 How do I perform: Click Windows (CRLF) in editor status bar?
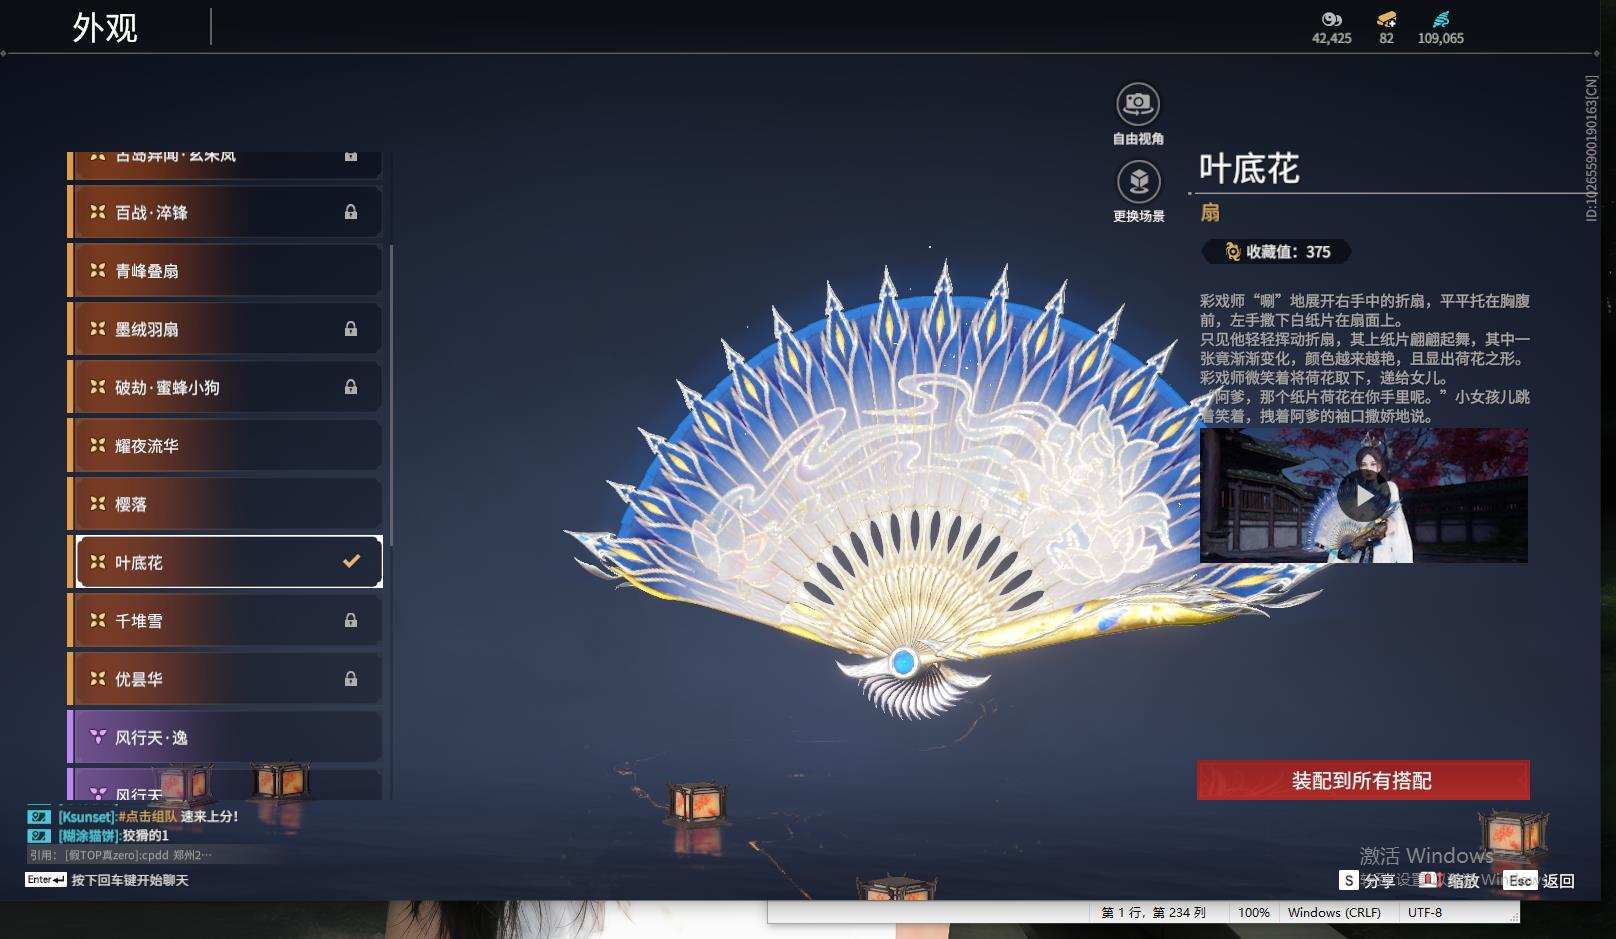(x=1334, y=912)
